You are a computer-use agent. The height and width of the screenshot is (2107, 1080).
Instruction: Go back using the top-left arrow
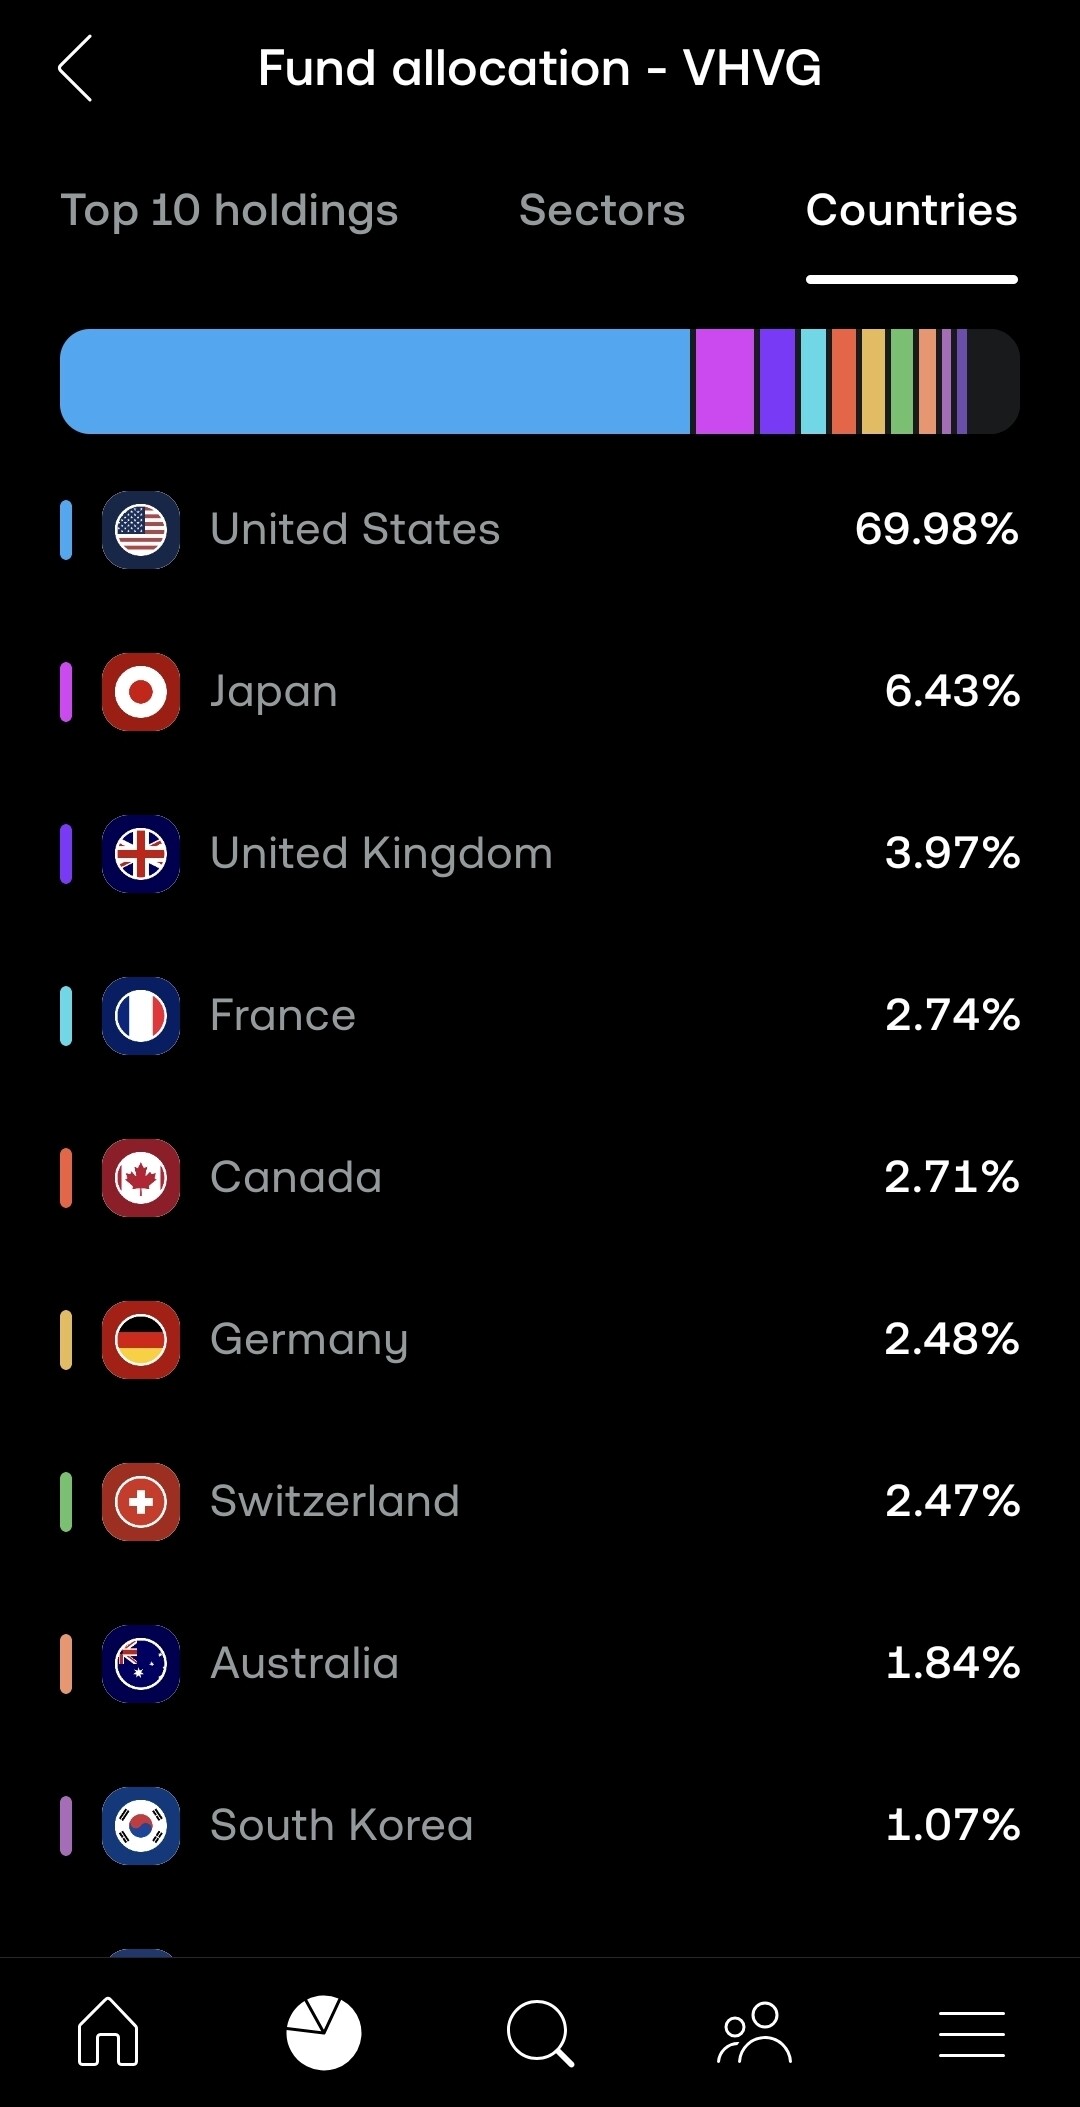(76, 68)
